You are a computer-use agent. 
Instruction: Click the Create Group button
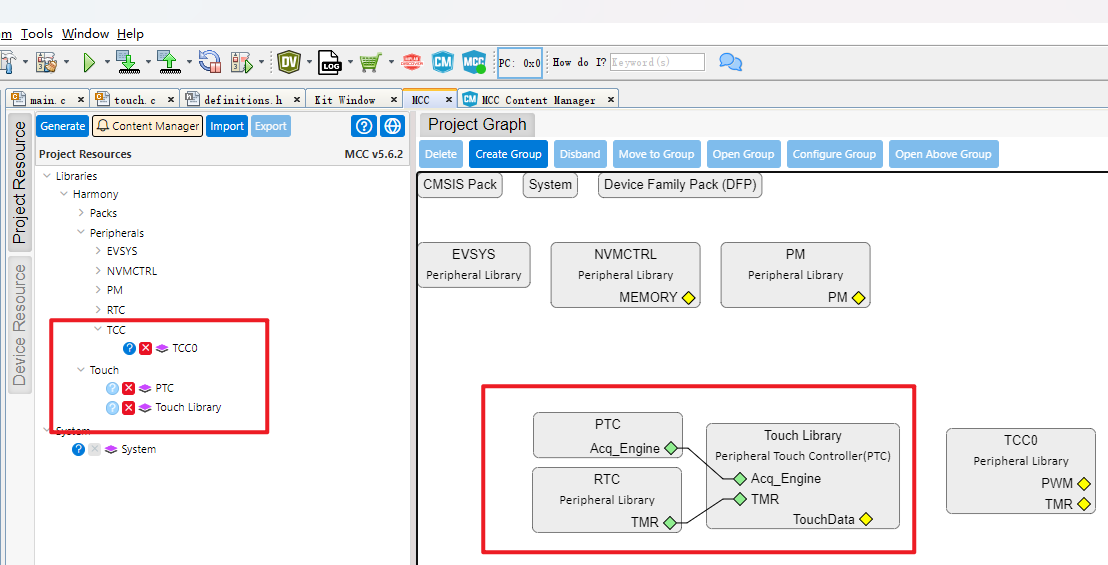pyautogui.click(x=508, y=154)
